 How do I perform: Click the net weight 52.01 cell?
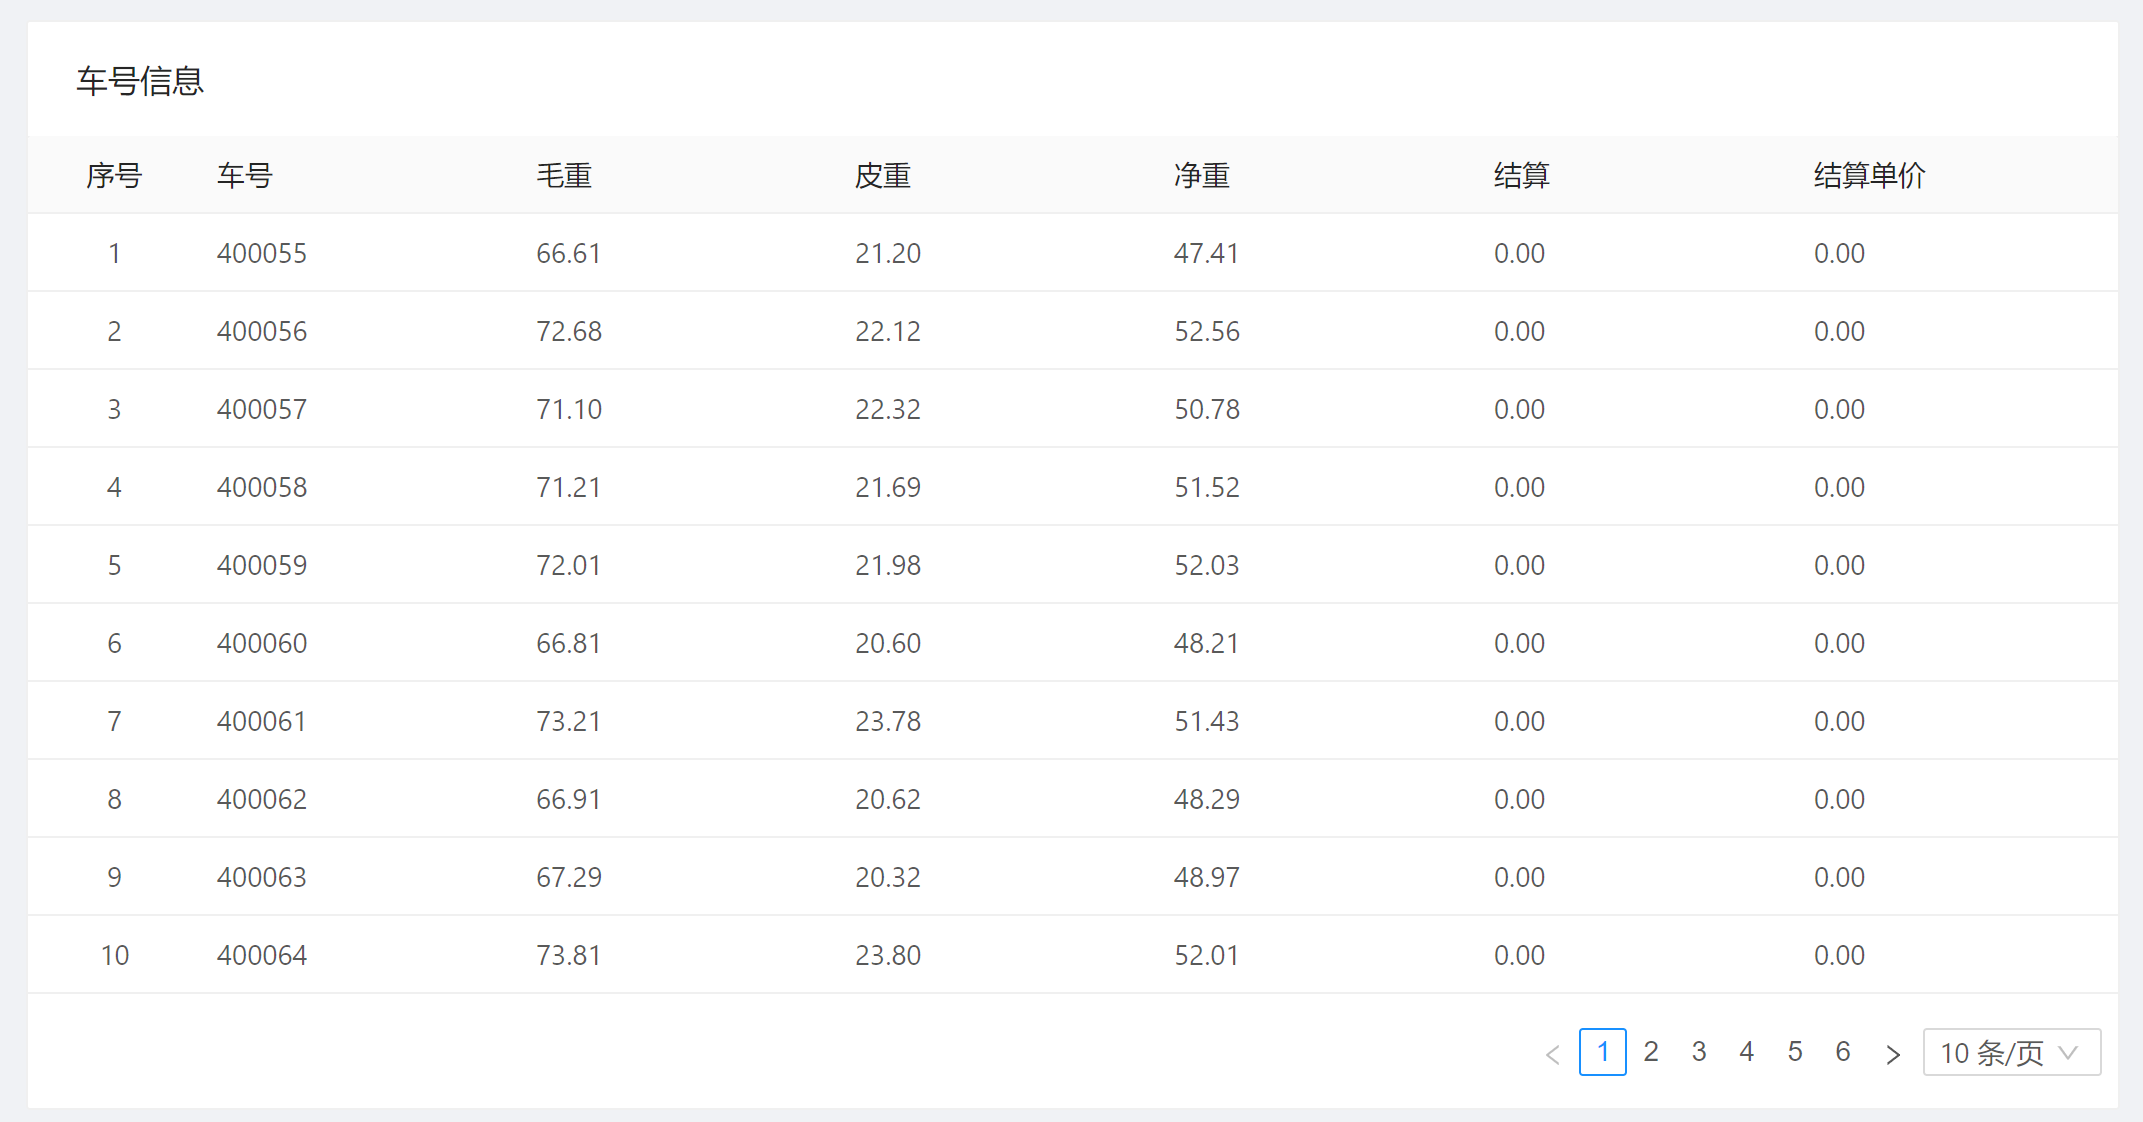point(1206,956)
